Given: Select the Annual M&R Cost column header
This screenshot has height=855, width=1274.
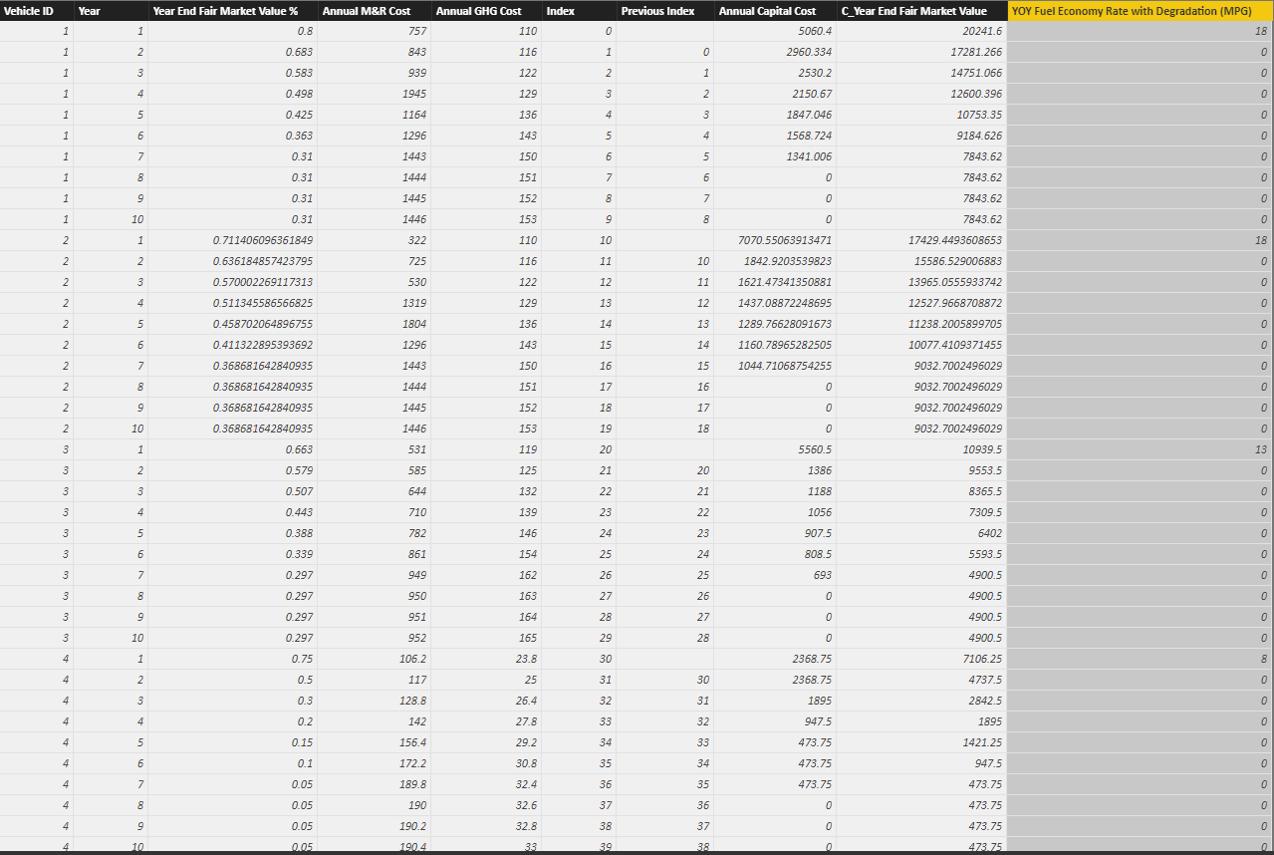Looking at the screenshot, I should click(374, 11).
